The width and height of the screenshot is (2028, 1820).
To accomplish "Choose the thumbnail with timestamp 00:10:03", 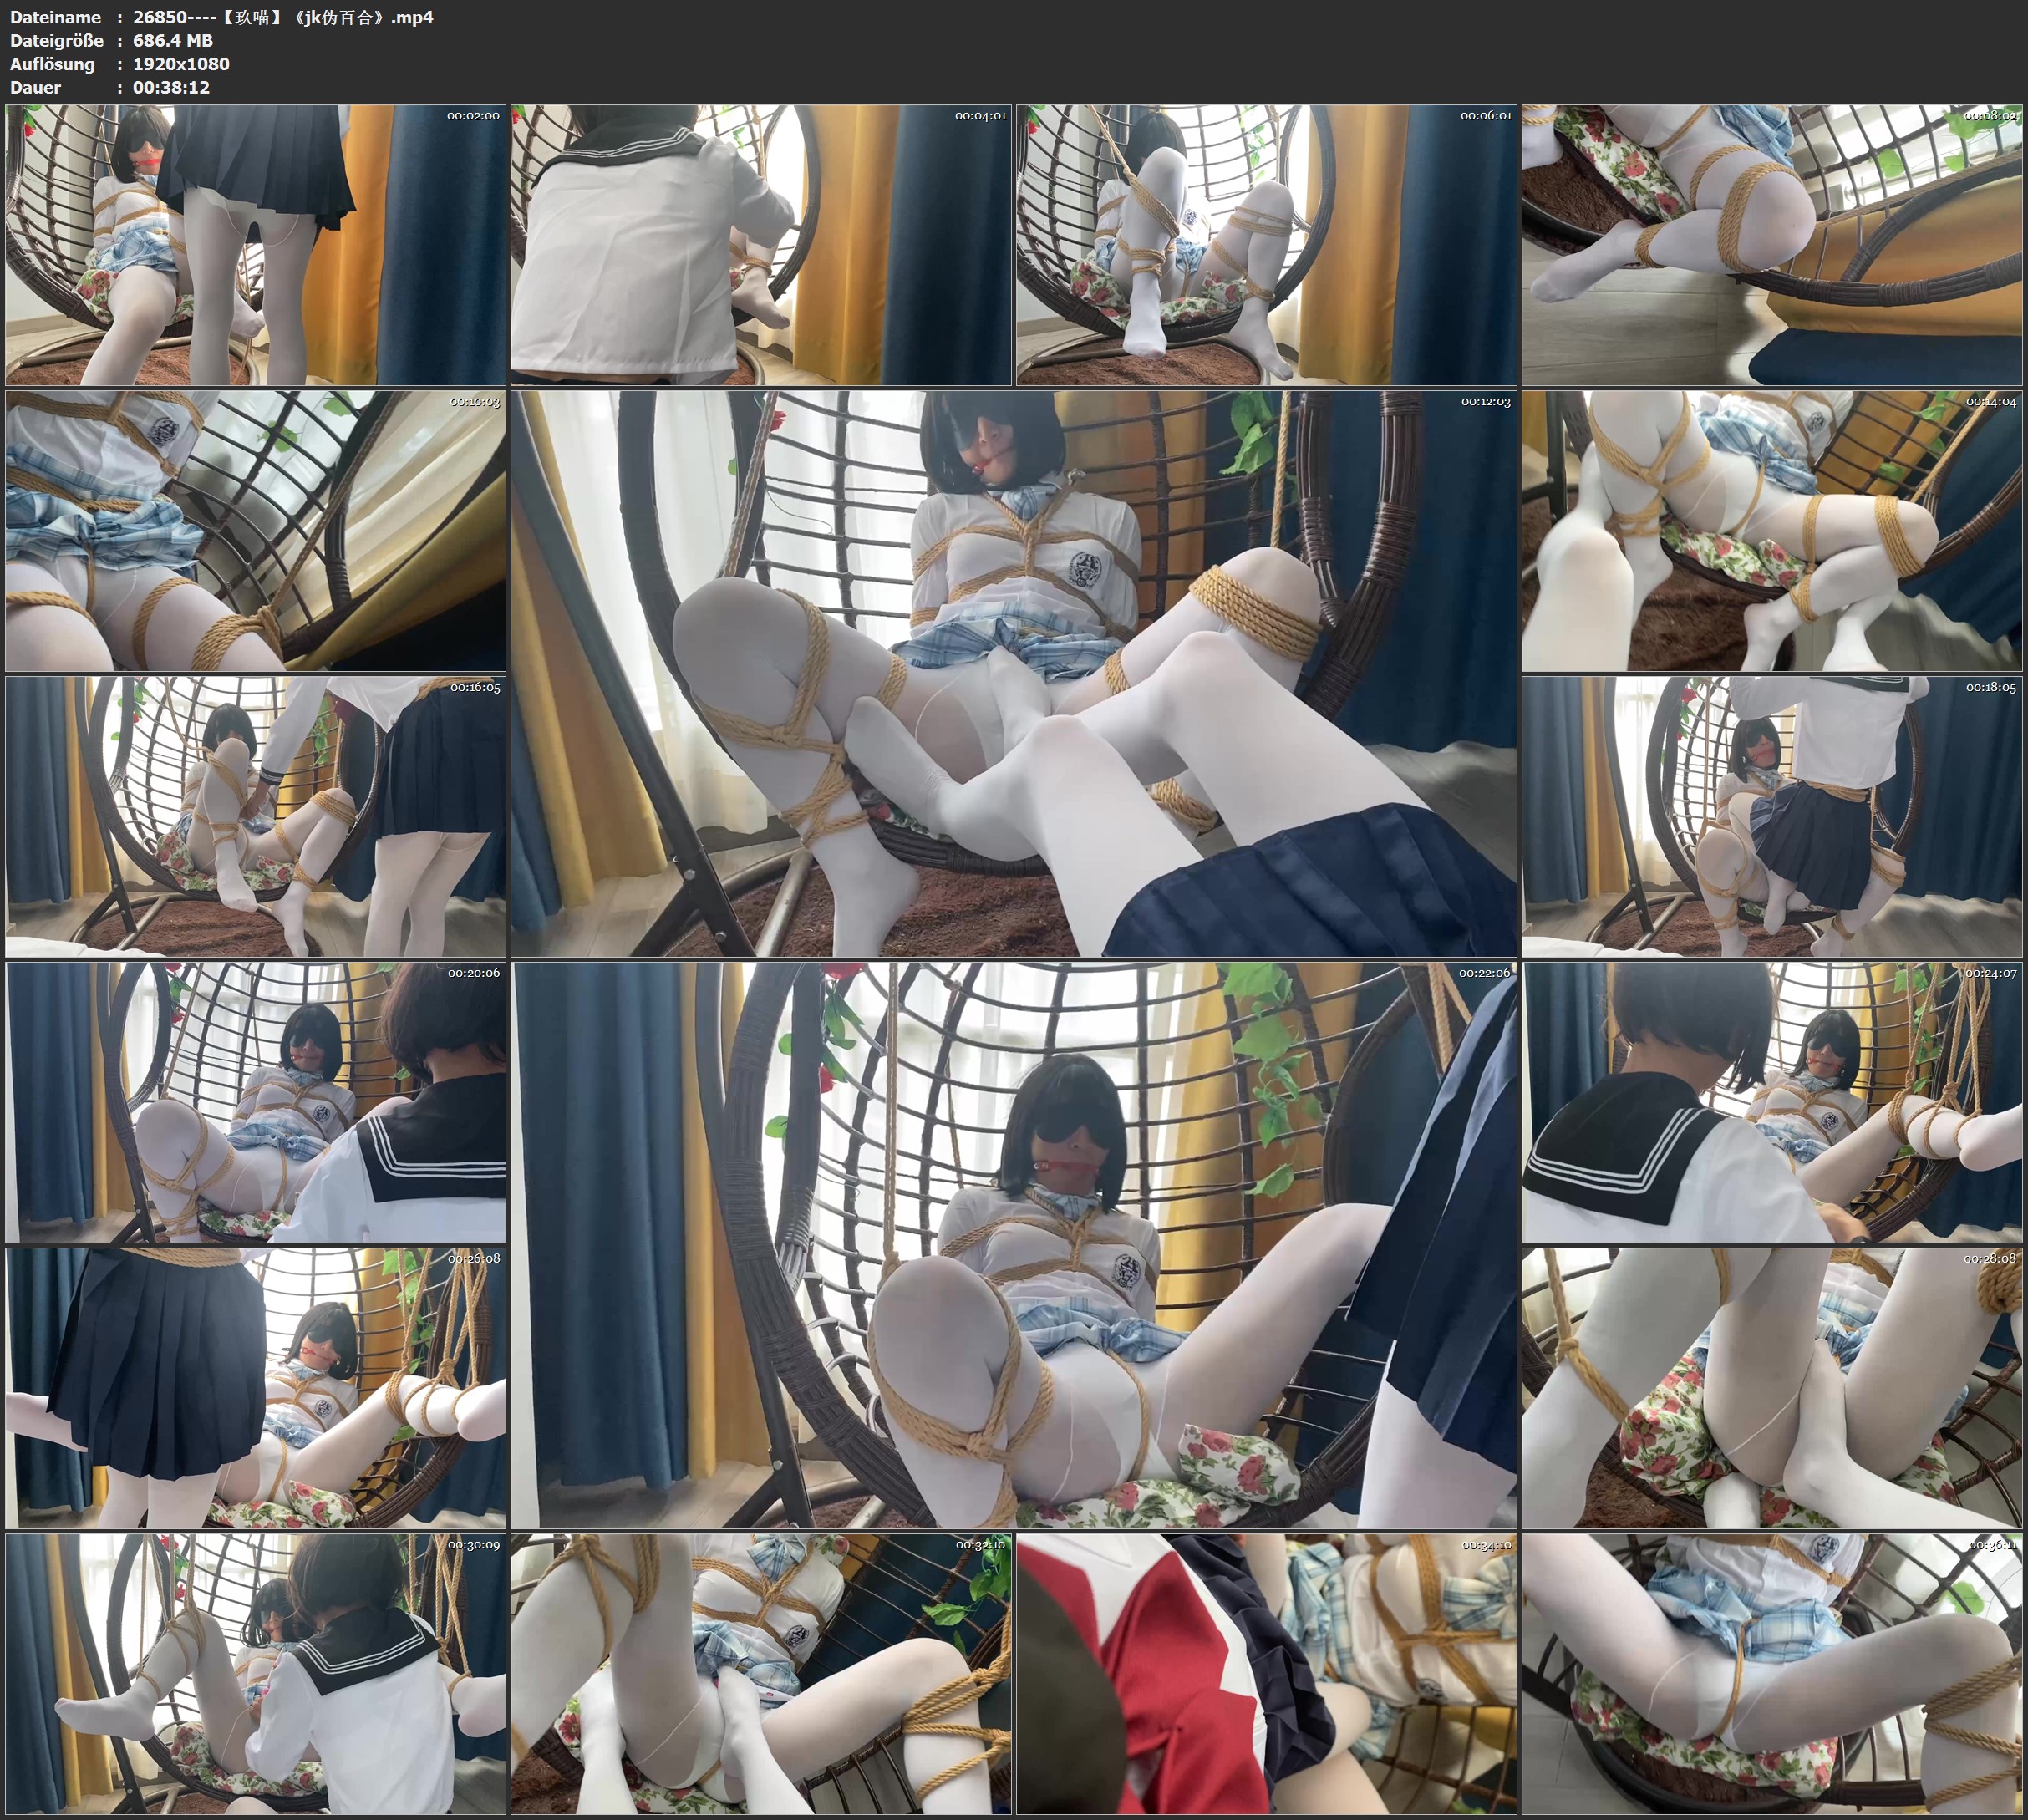I will tap(255, 531).
